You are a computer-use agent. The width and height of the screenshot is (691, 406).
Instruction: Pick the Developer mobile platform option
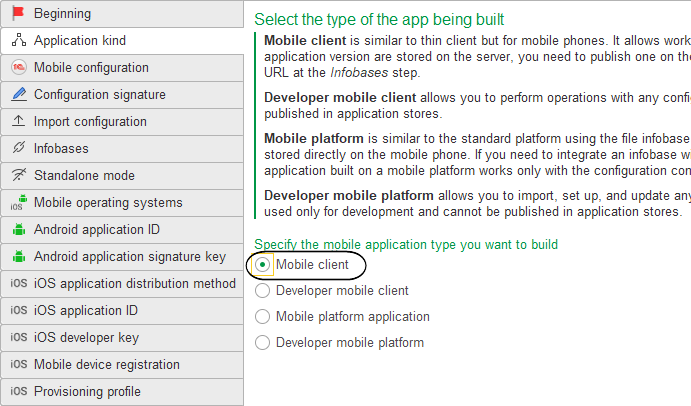263,343
